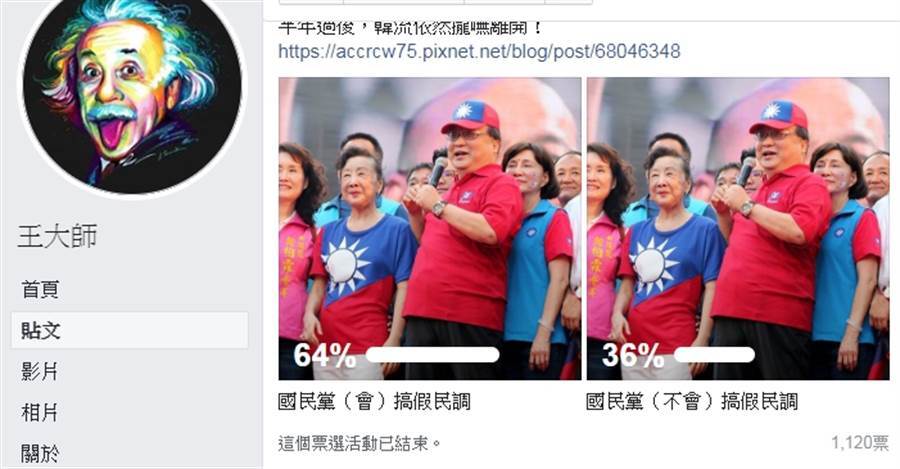Click the right poll image showing 36%
Screen dimensions: 900x469
click(738, 228)
